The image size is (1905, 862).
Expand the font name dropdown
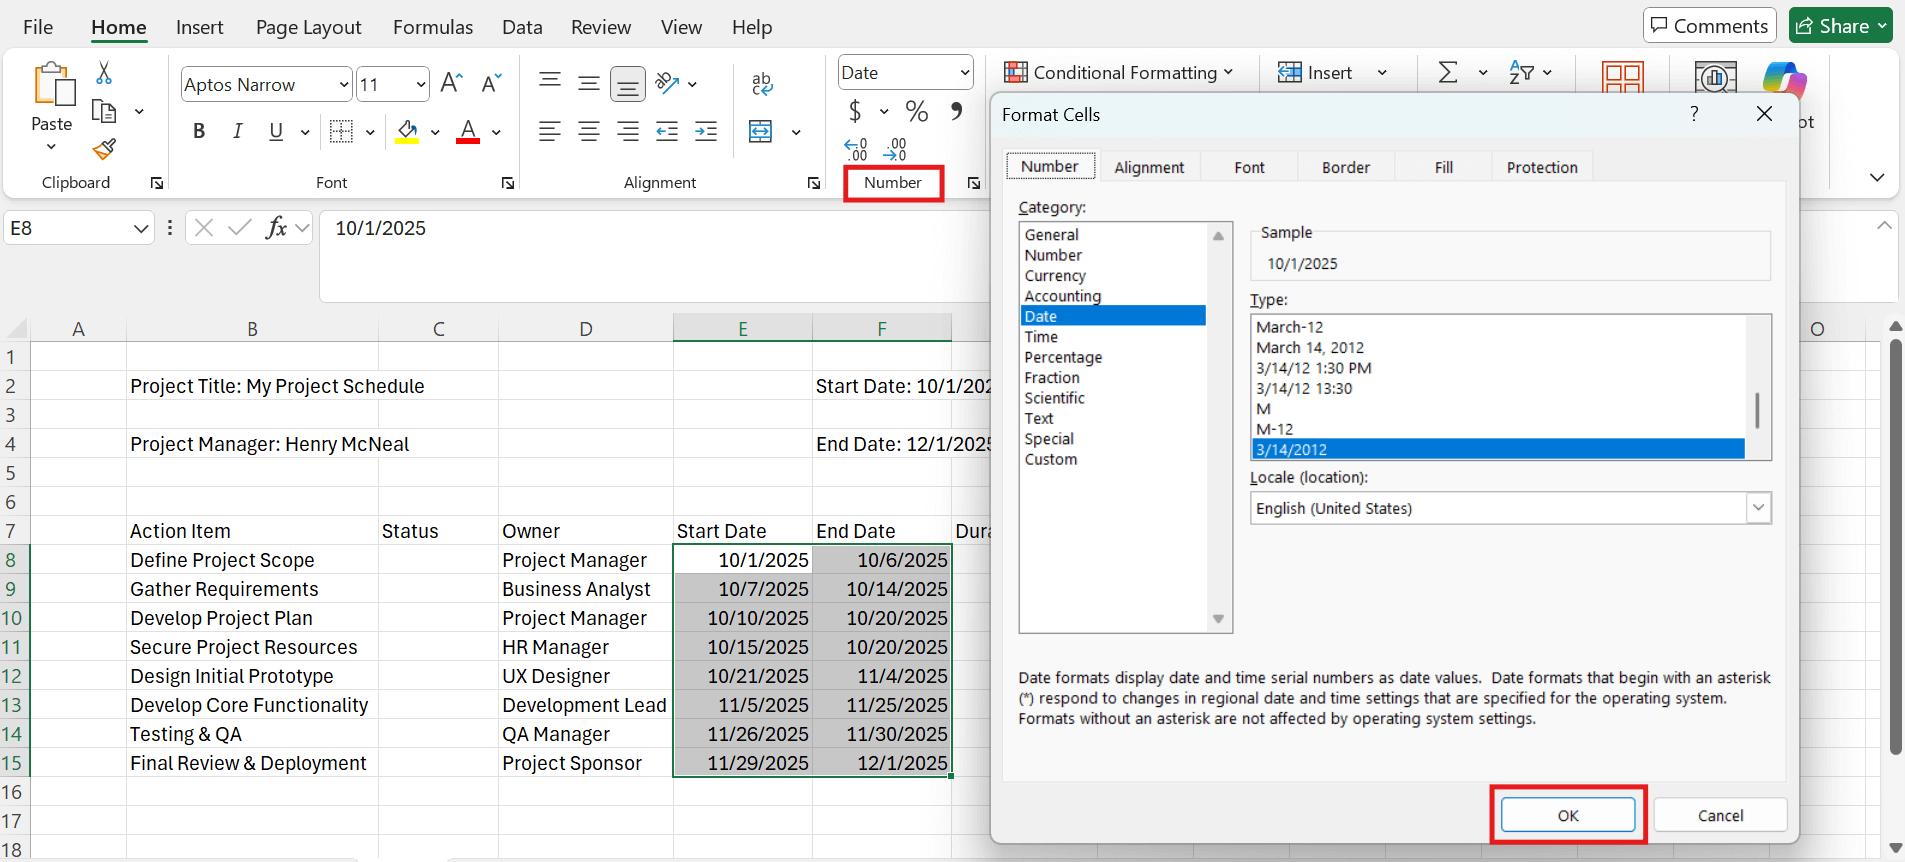pos(343,85)
